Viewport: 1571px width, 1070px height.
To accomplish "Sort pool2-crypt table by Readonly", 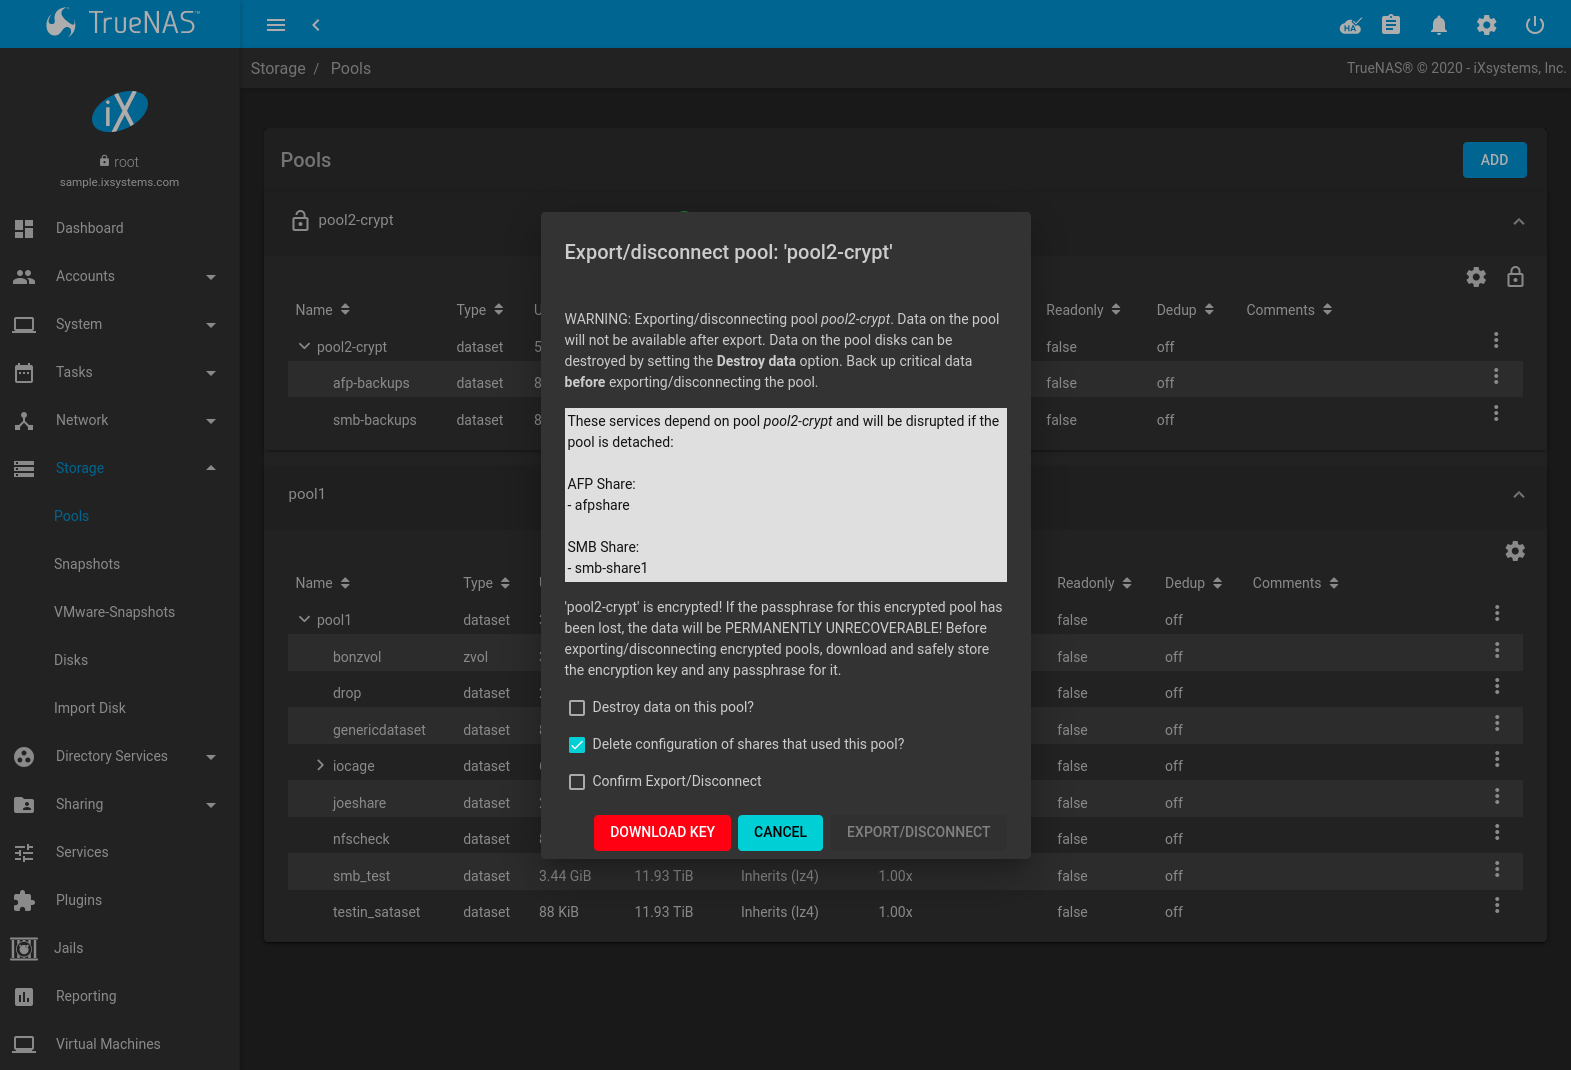I will click(1083, 310).
